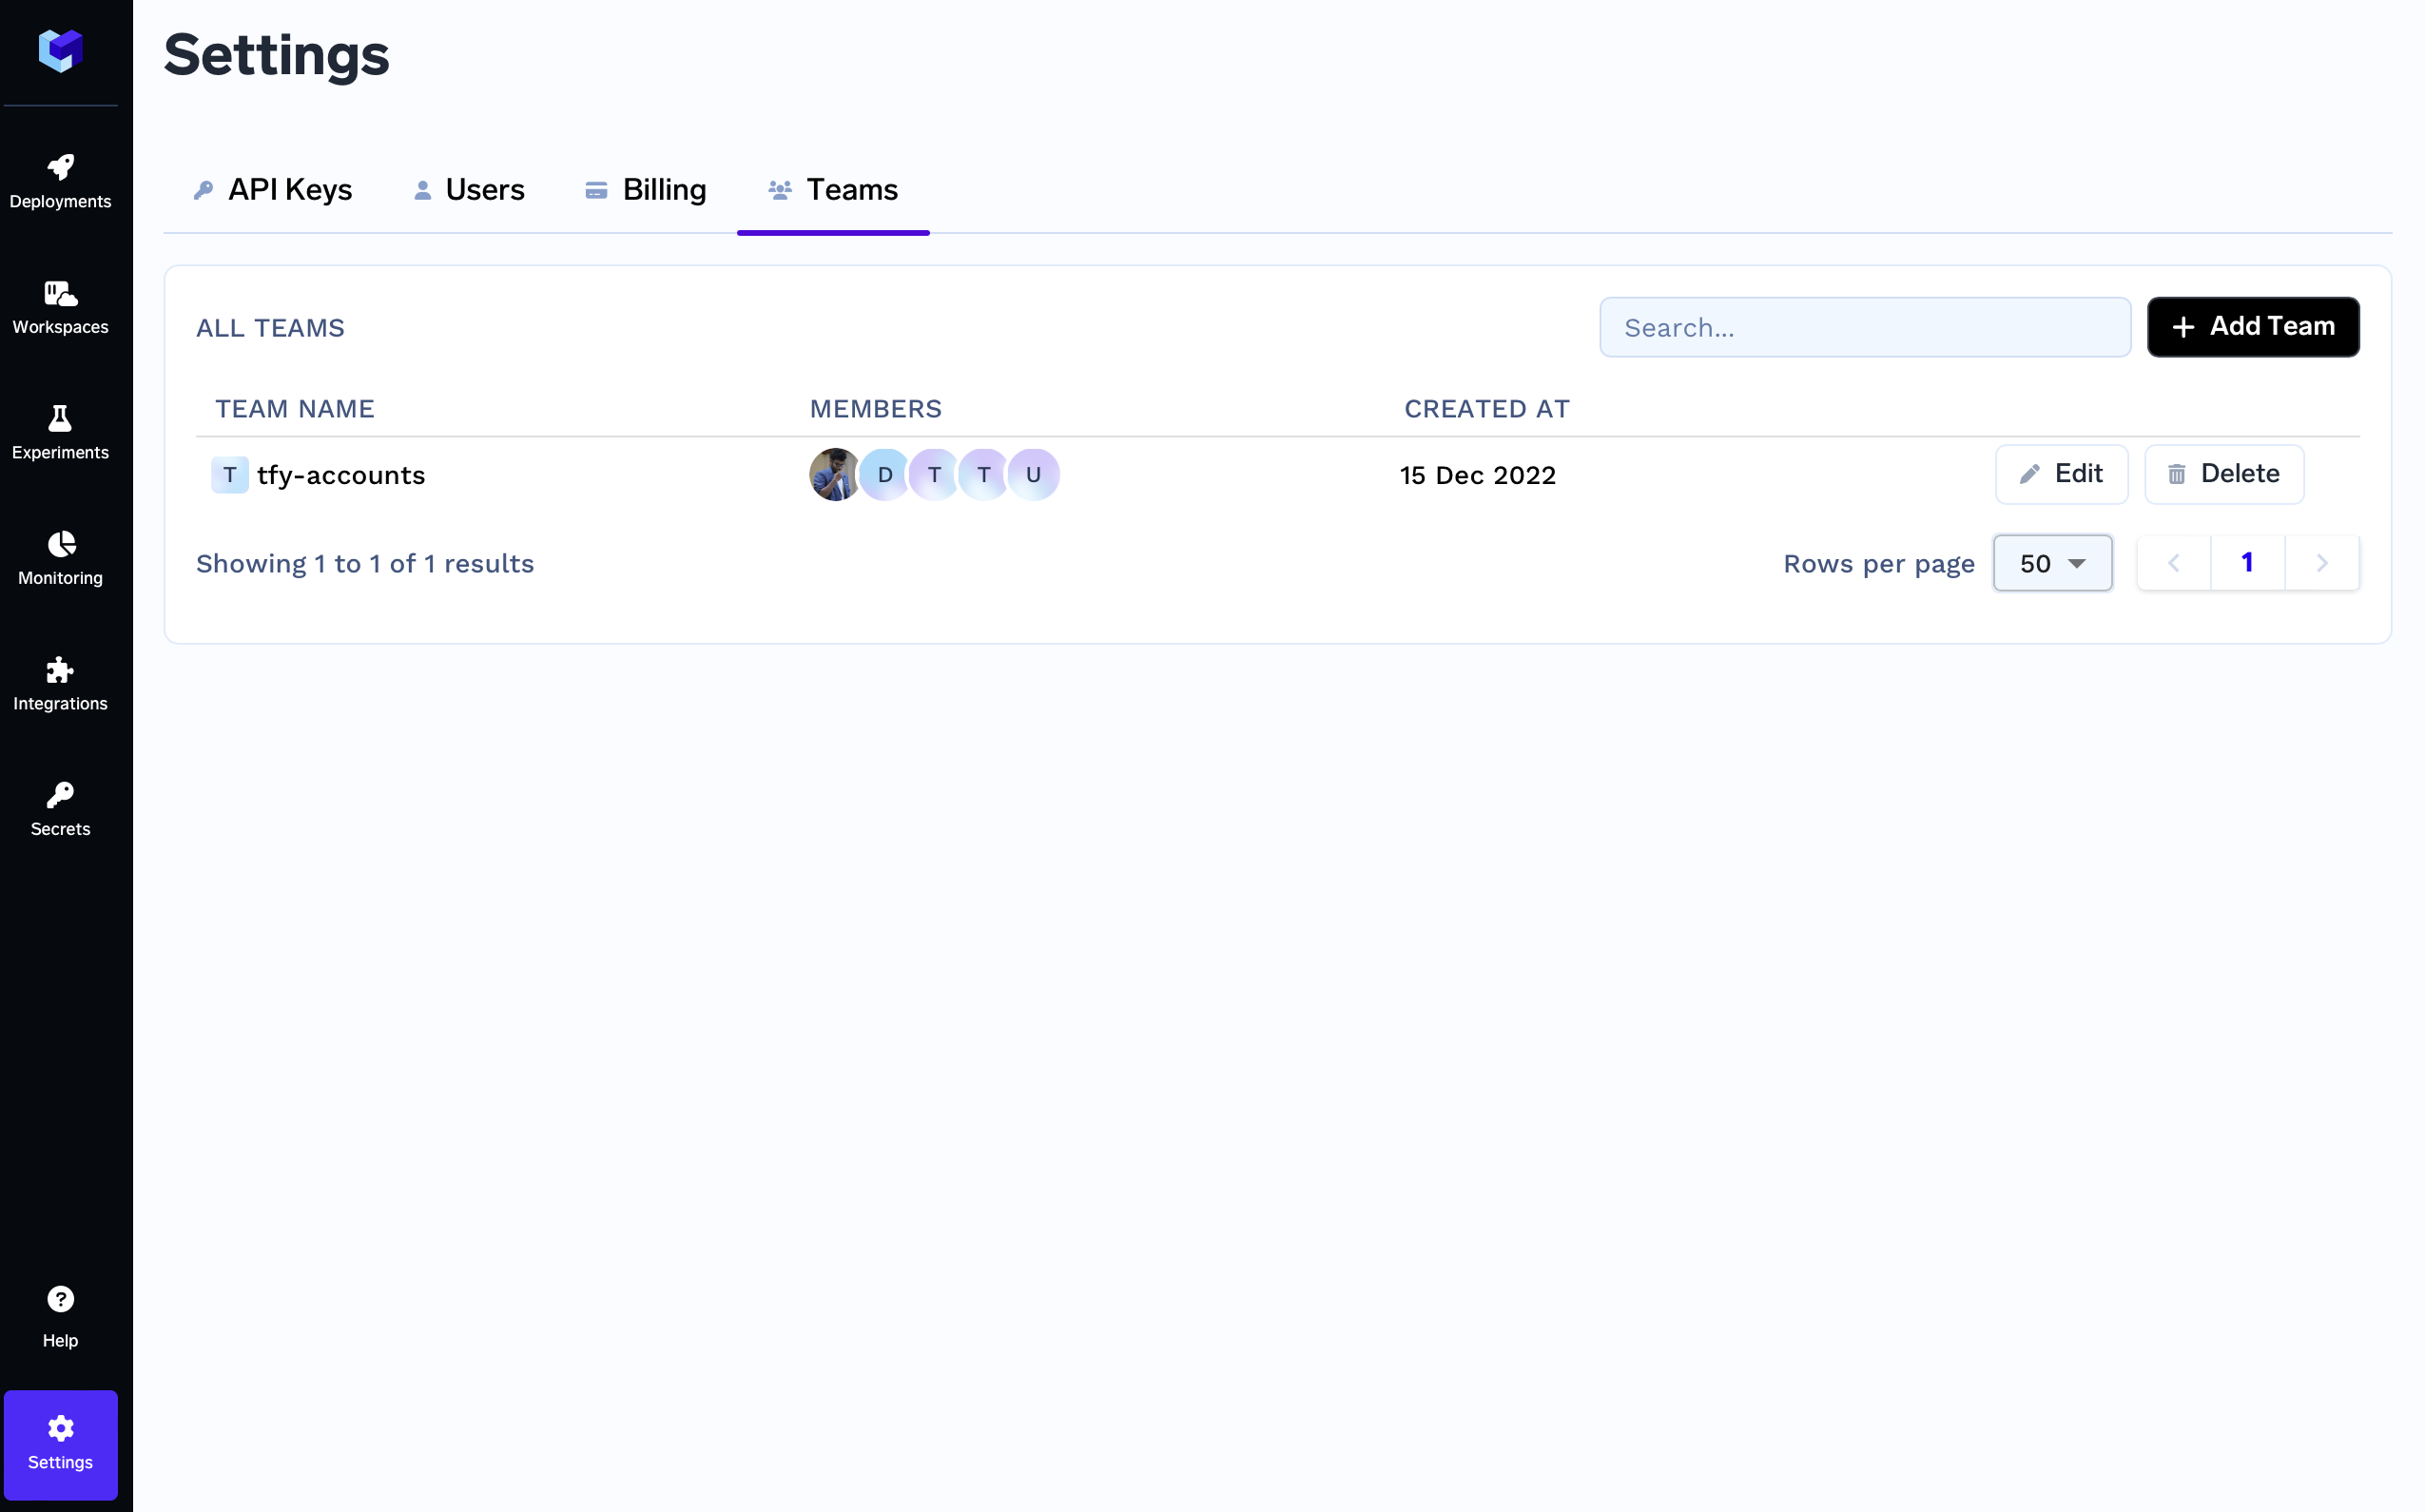This screenshot has height=1512, width=2425.
Task: Click the U member avatar
Action: [1033, 475]
